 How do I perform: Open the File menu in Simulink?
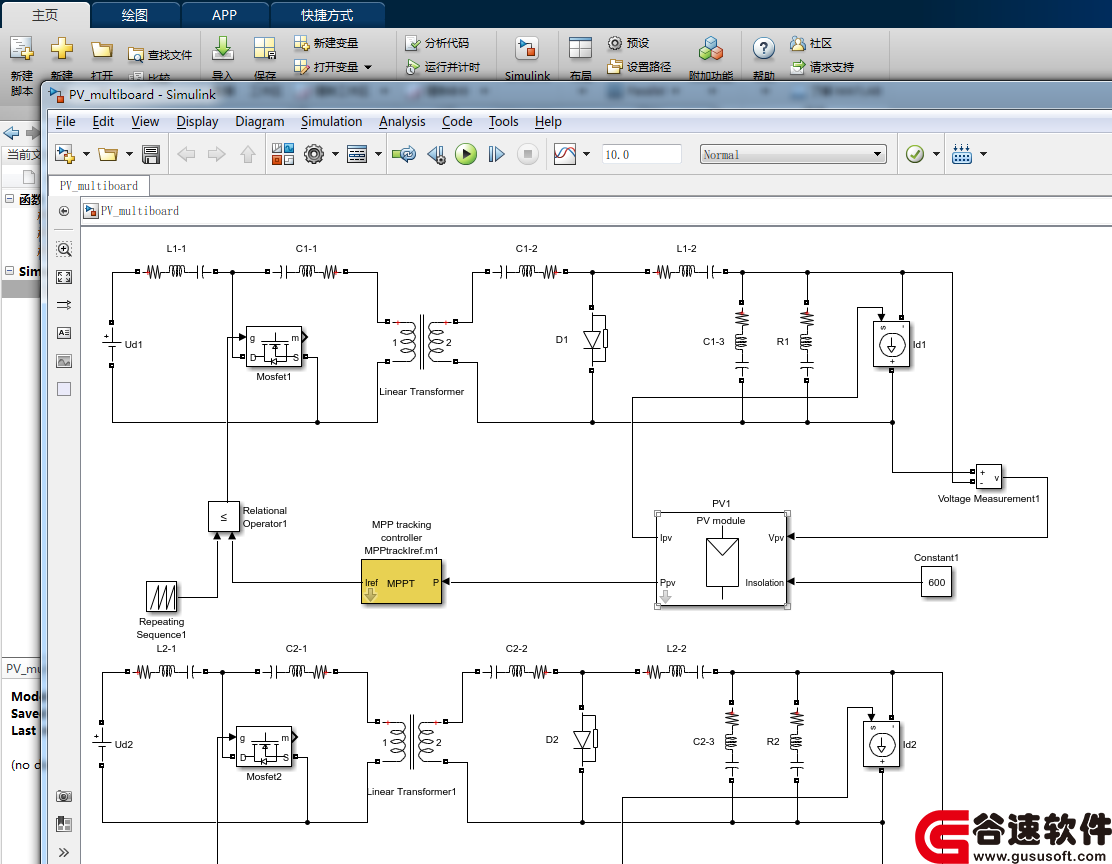click(66, 121)
